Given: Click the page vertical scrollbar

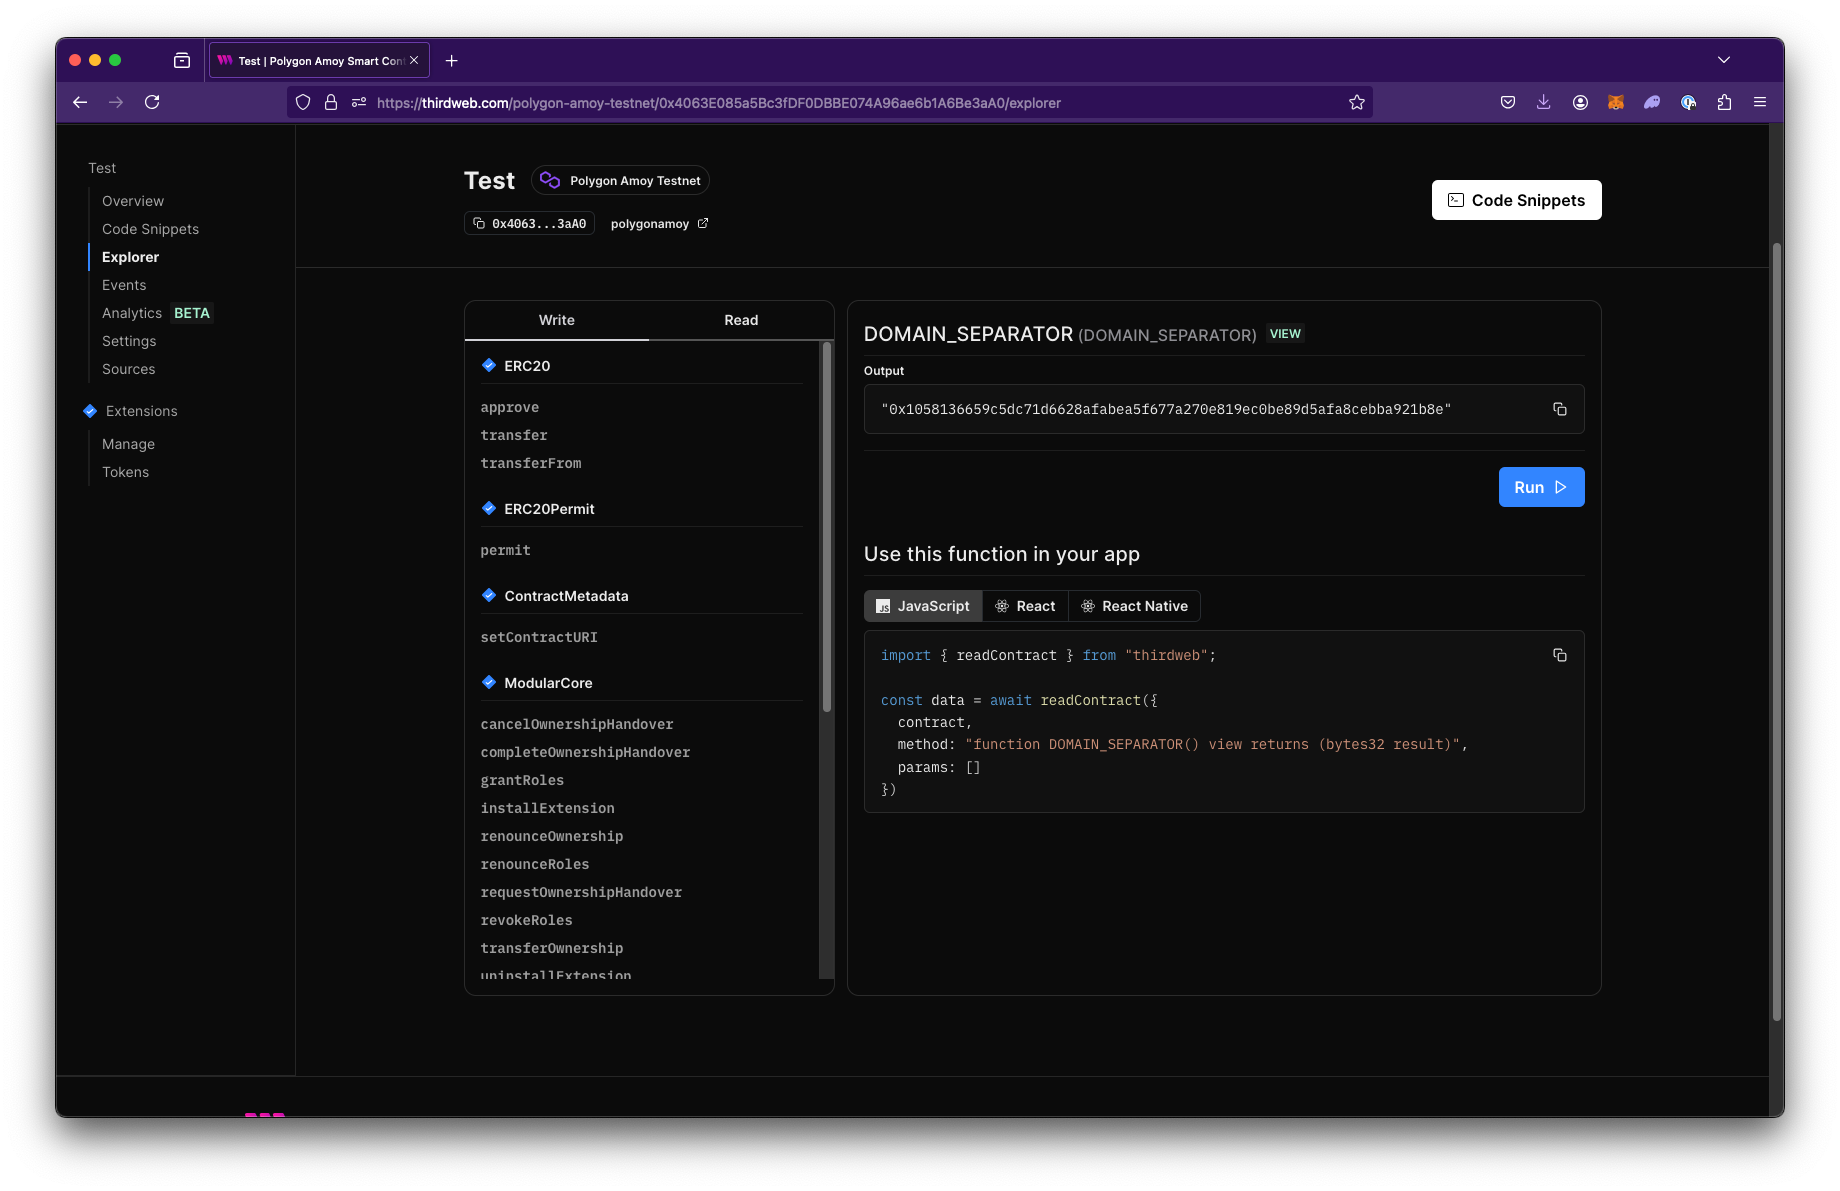Looking at the screenshot, I should coord(1777,632).
